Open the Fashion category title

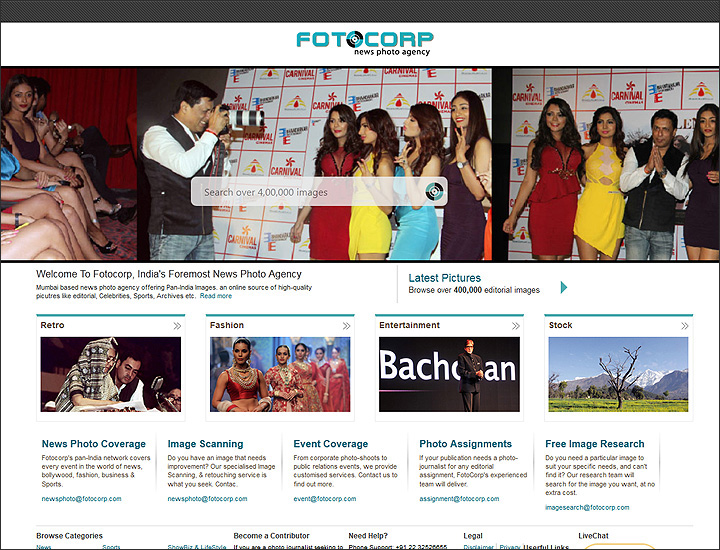[227, 325]
